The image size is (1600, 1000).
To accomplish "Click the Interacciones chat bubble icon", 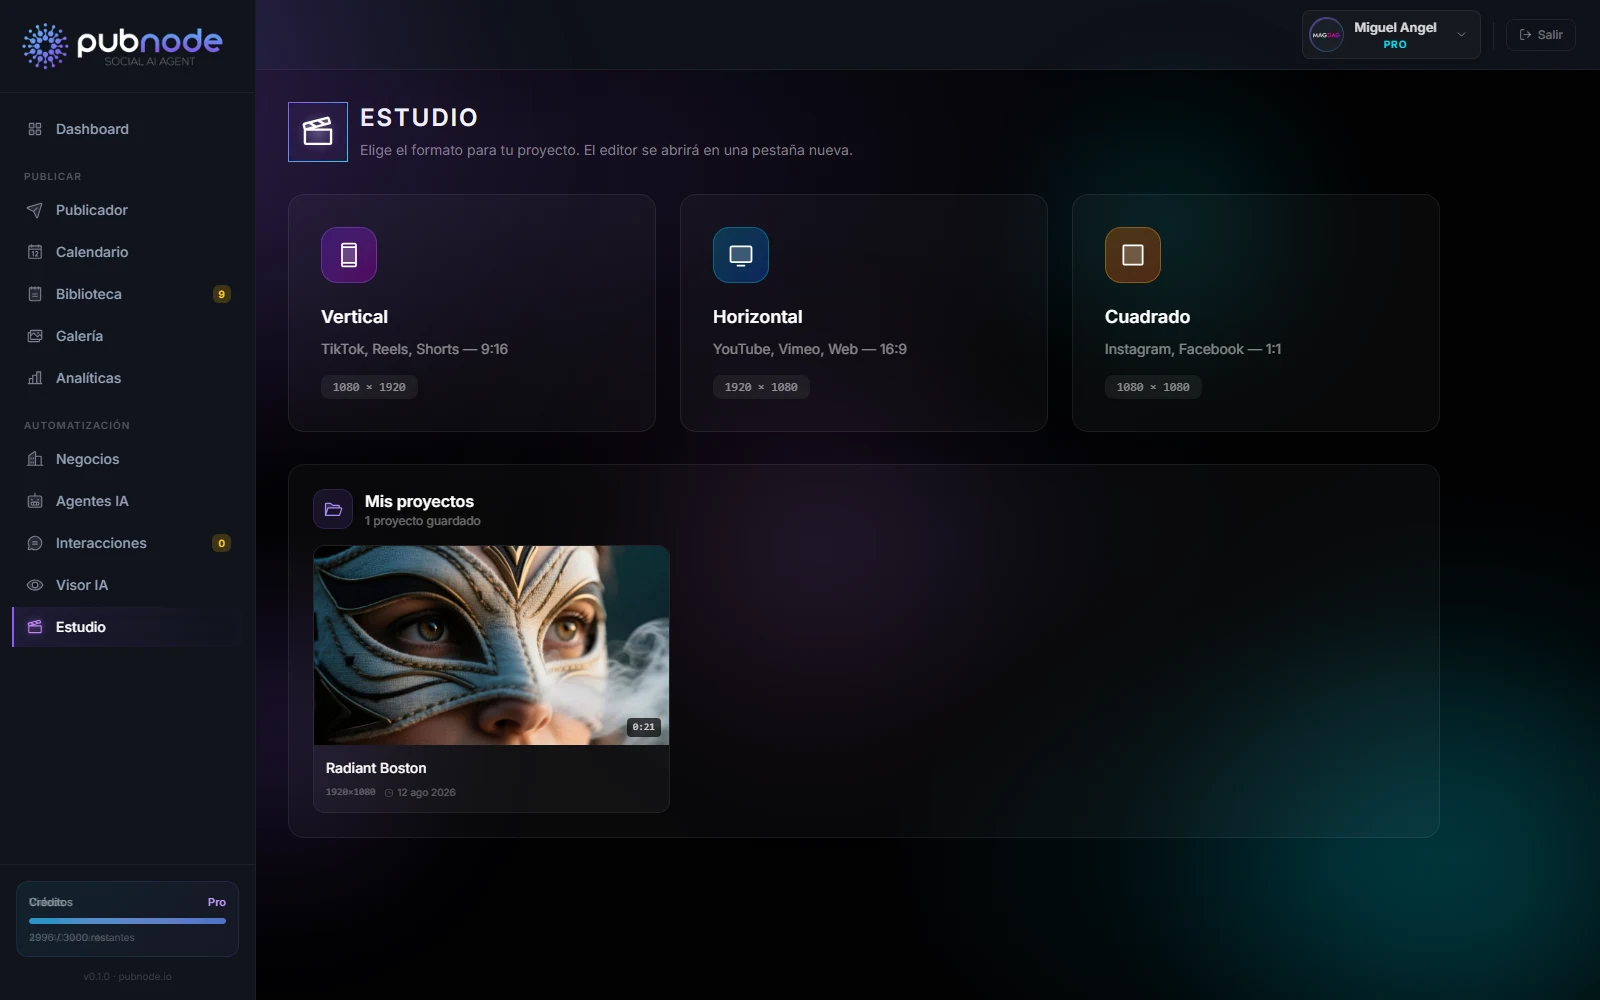I will coord(35,543).
